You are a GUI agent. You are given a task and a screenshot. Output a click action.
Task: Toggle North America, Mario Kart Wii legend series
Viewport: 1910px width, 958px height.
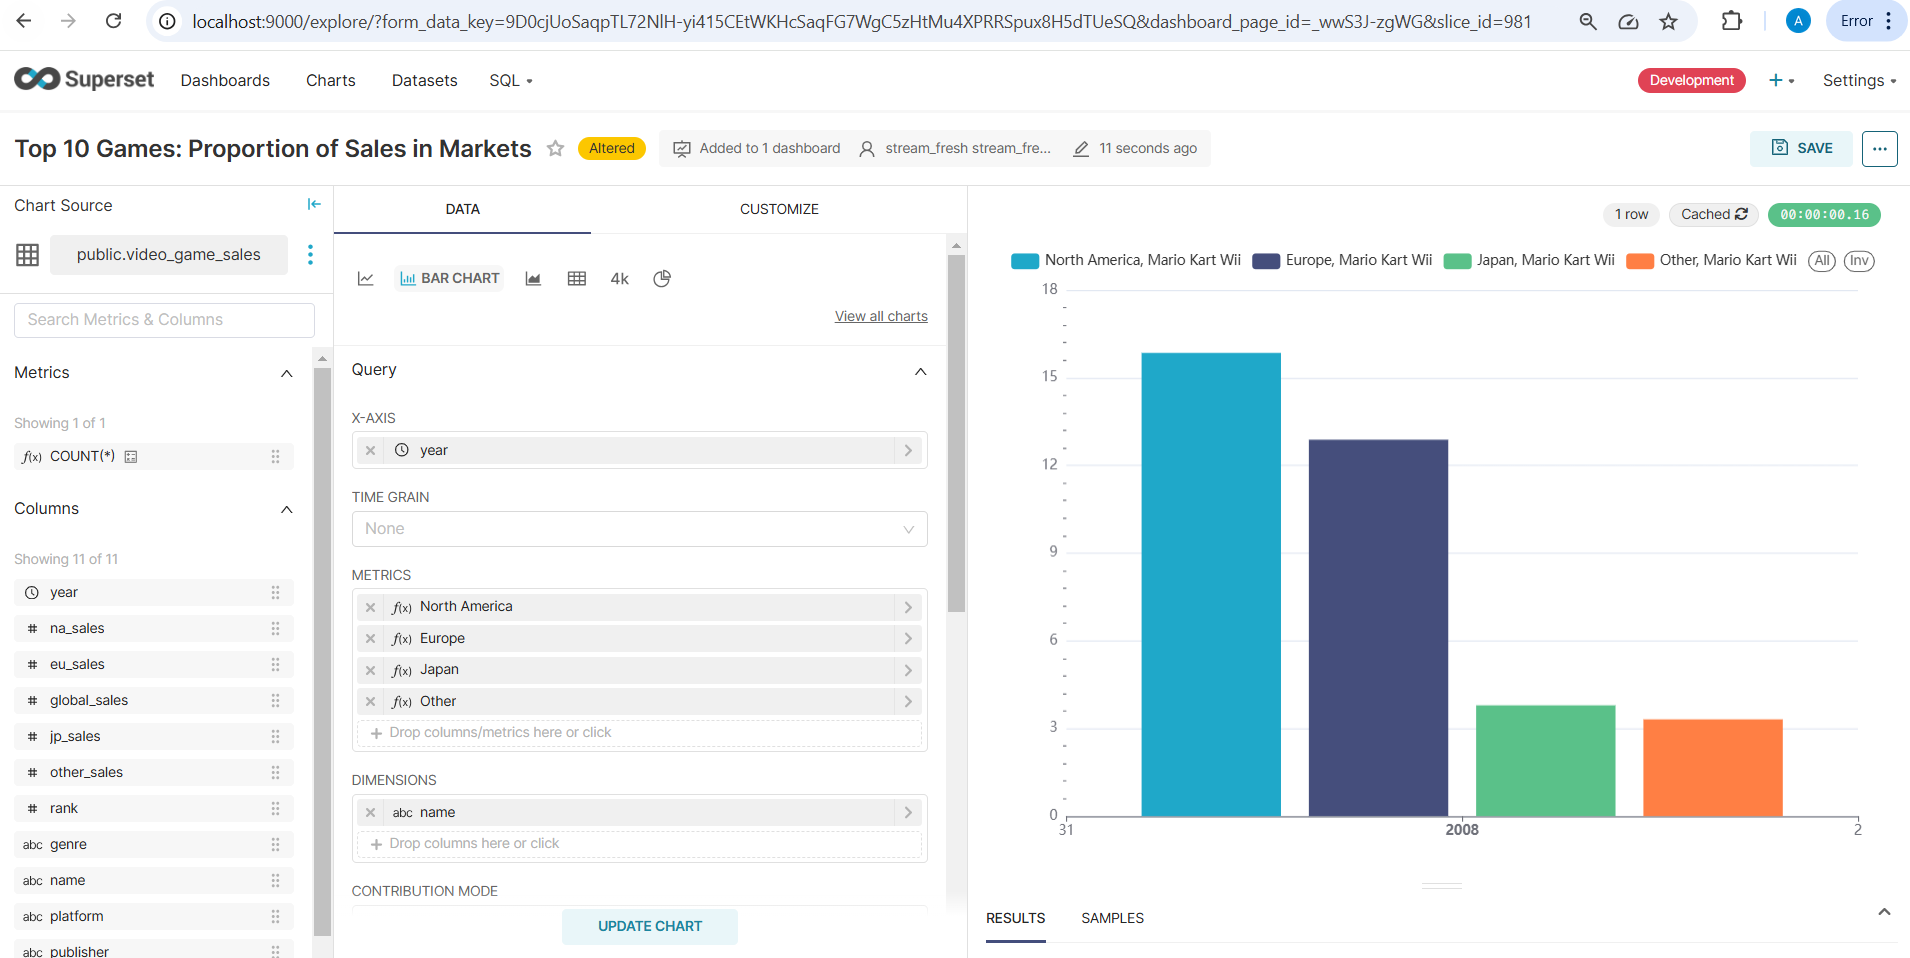(x=1126, y=260)
